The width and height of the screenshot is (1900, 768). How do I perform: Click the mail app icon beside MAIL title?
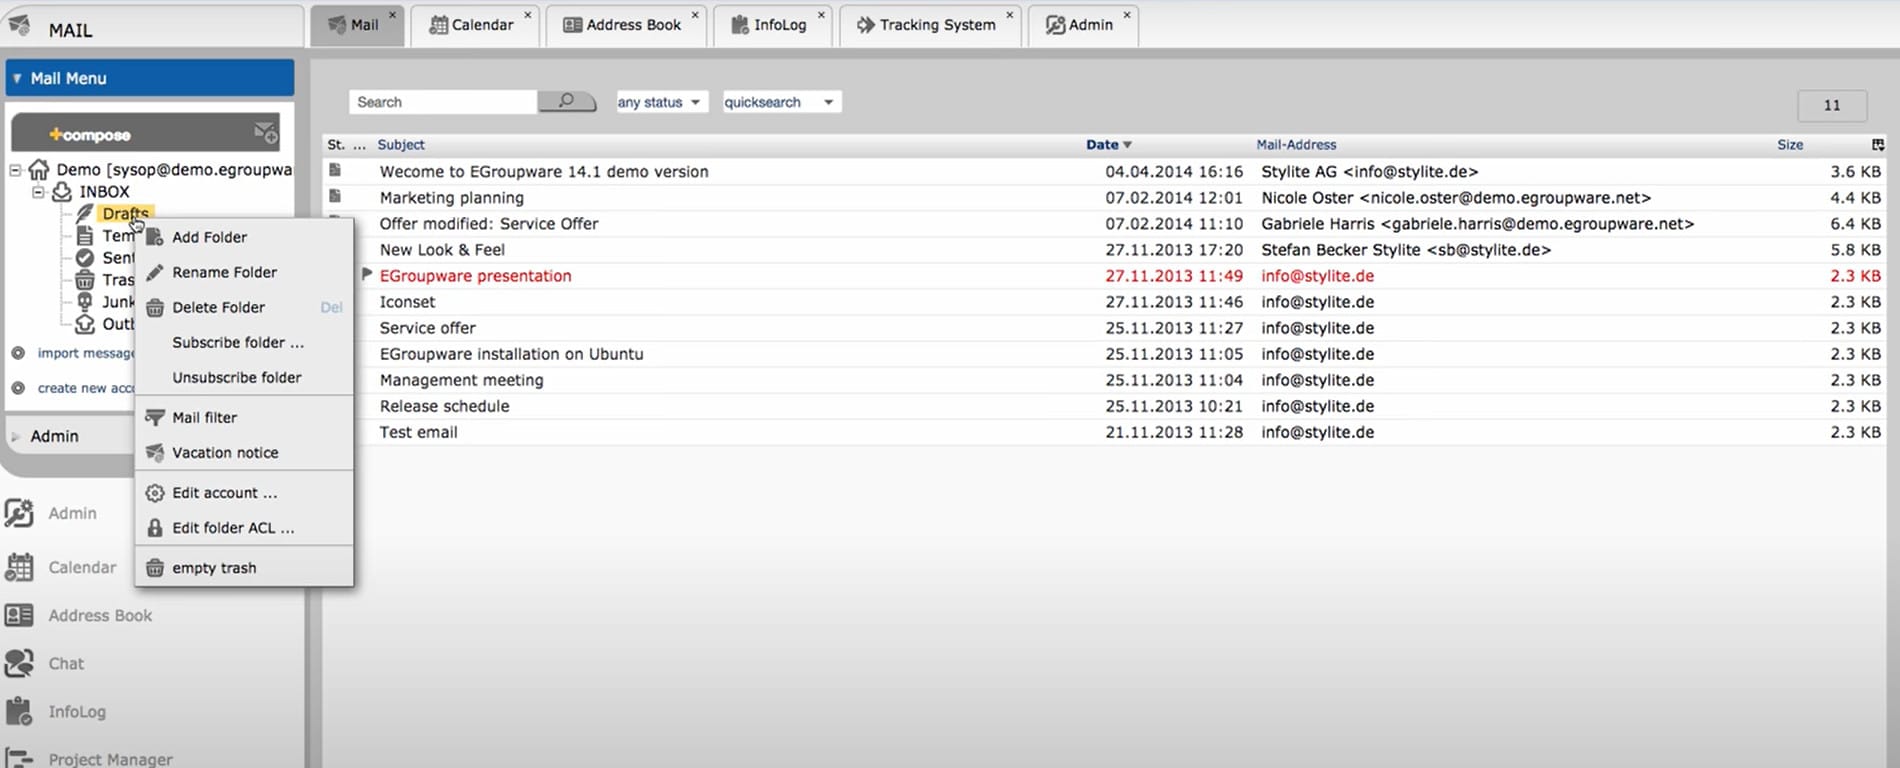(x=18, y=25)
